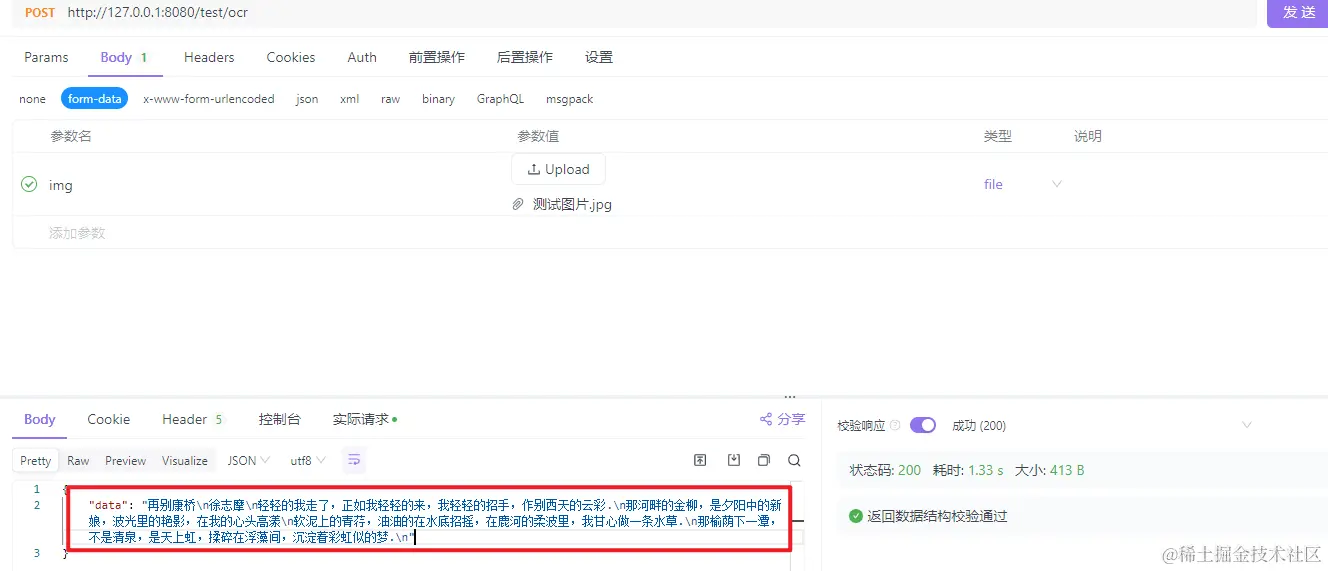Open the 成功 (200) response dropdown
Screen dimensions: 1328x571
click(x=1102, y=425)
